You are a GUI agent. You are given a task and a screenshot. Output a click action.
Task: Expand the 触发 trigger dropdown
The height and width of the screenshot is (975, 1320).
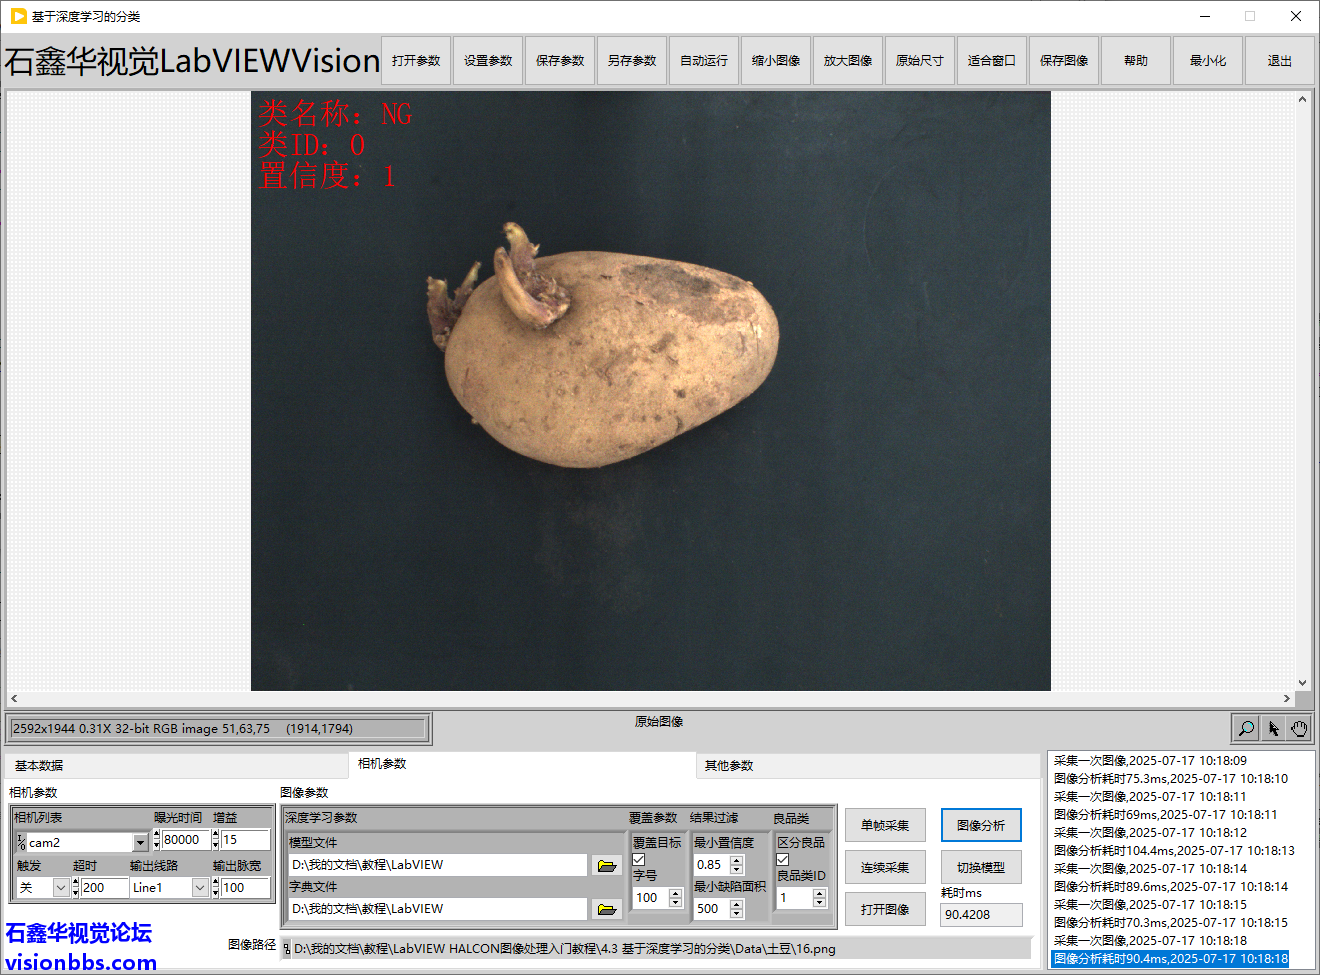[x=61, y=888]
